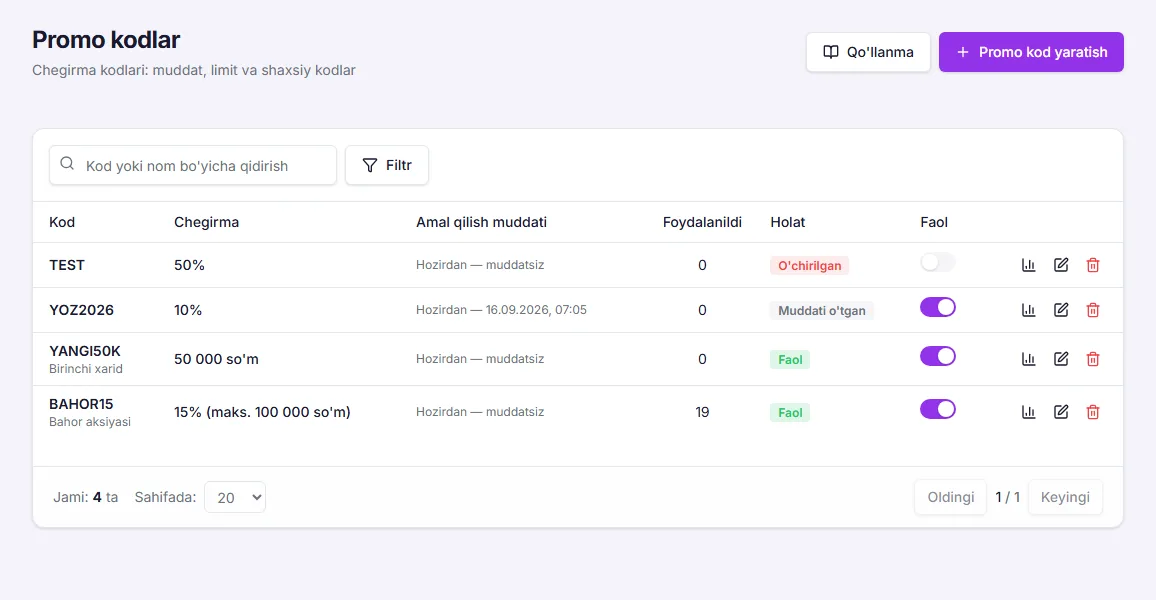
Task: Open the Qo'llanma guide
Action: (868, 52)
